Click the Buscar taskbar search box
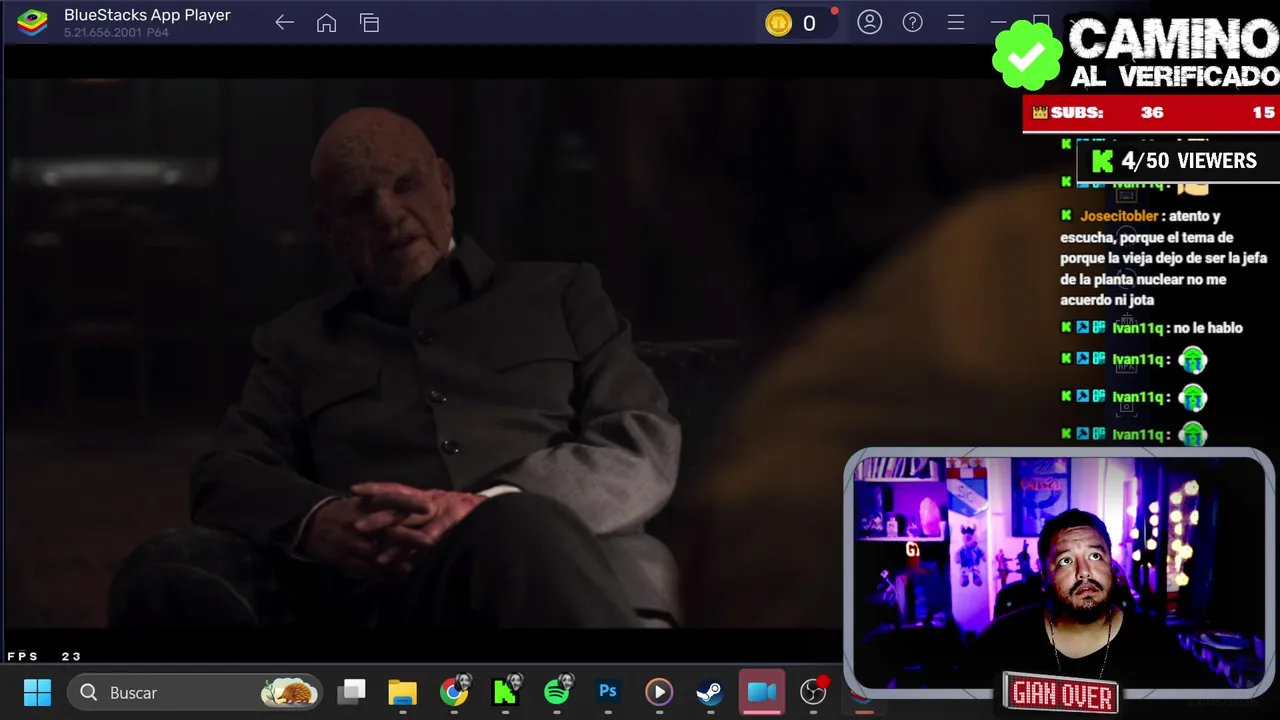Viewport: 1280px width, 720px height. tap(196, 692)
